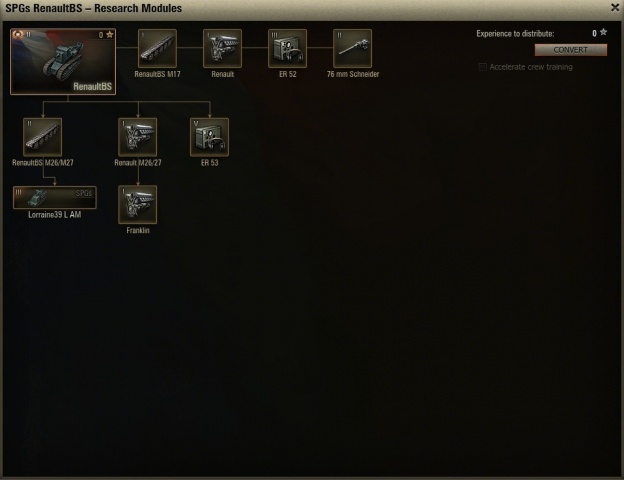624x480 pixels.
Task: Click the star icon beside experience to distribute
Action: click(603, 32)
